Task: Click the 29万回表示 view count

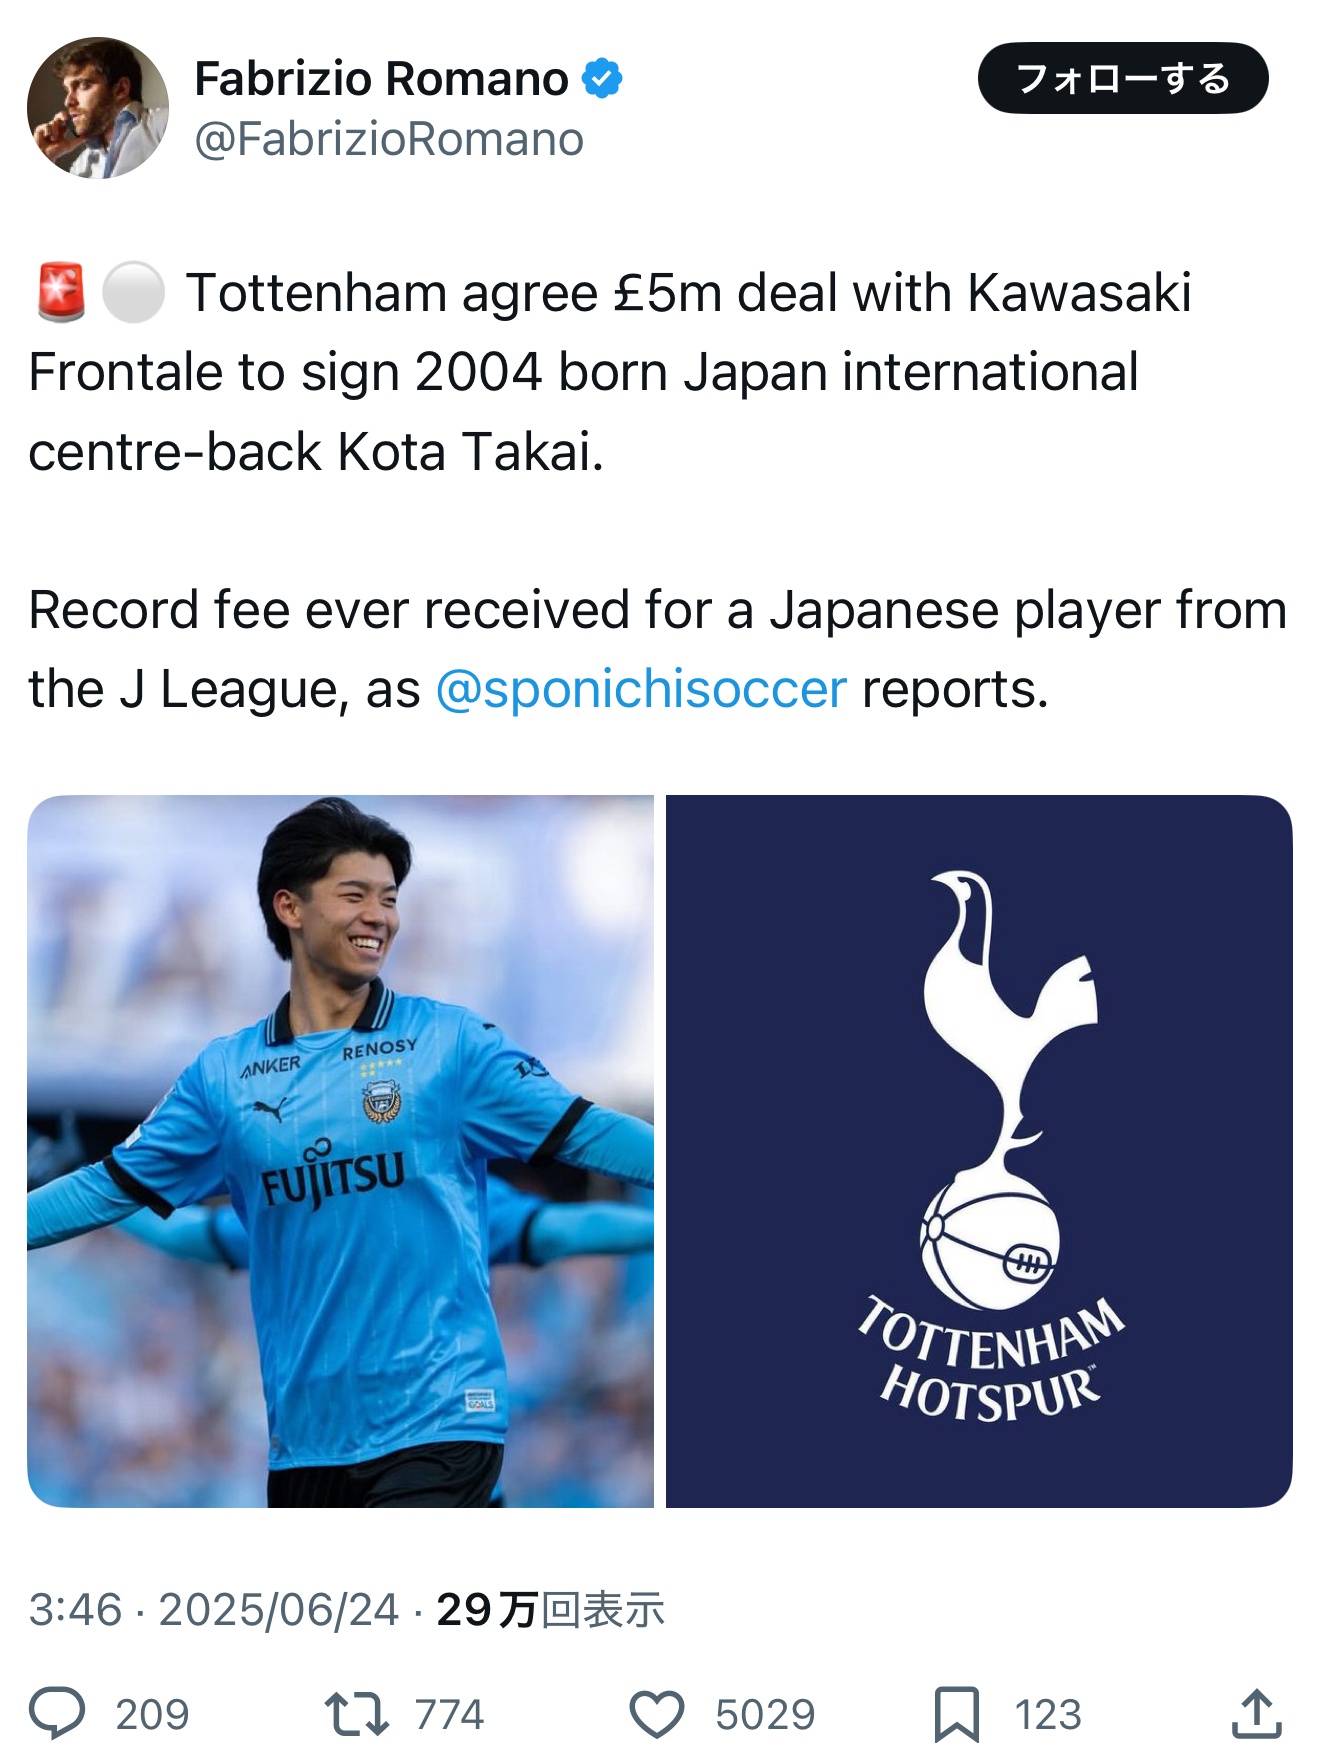Action: point(550,1610)
